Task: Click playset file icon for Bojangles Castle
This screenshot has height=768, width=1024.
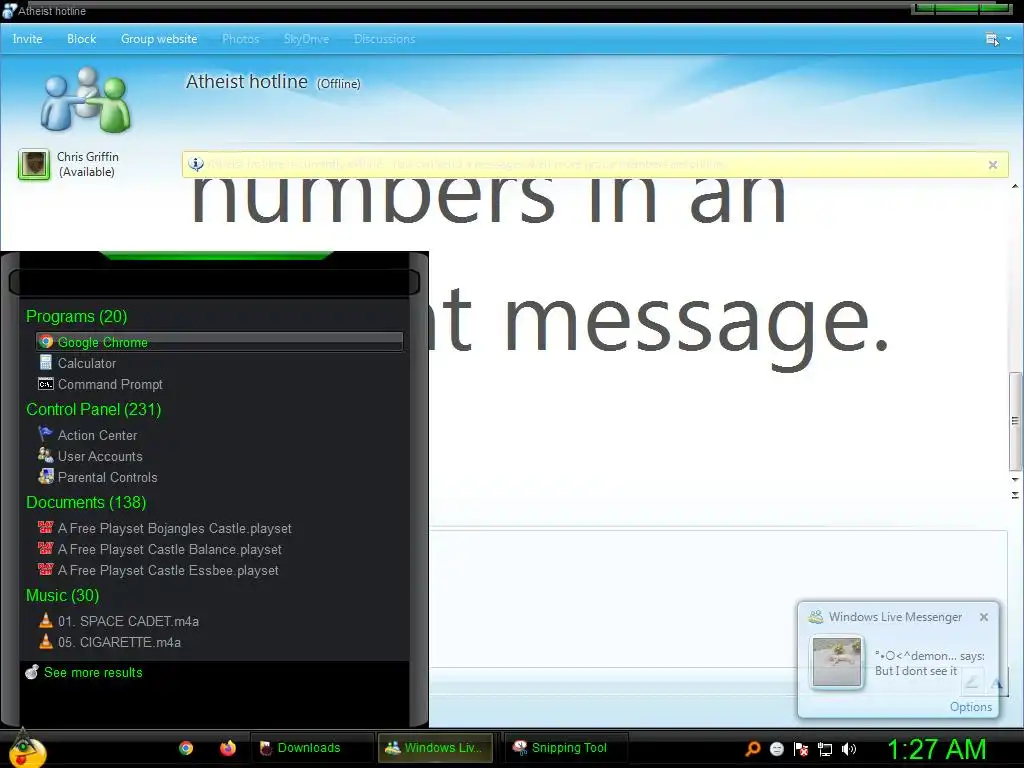Action: point(46,527)
